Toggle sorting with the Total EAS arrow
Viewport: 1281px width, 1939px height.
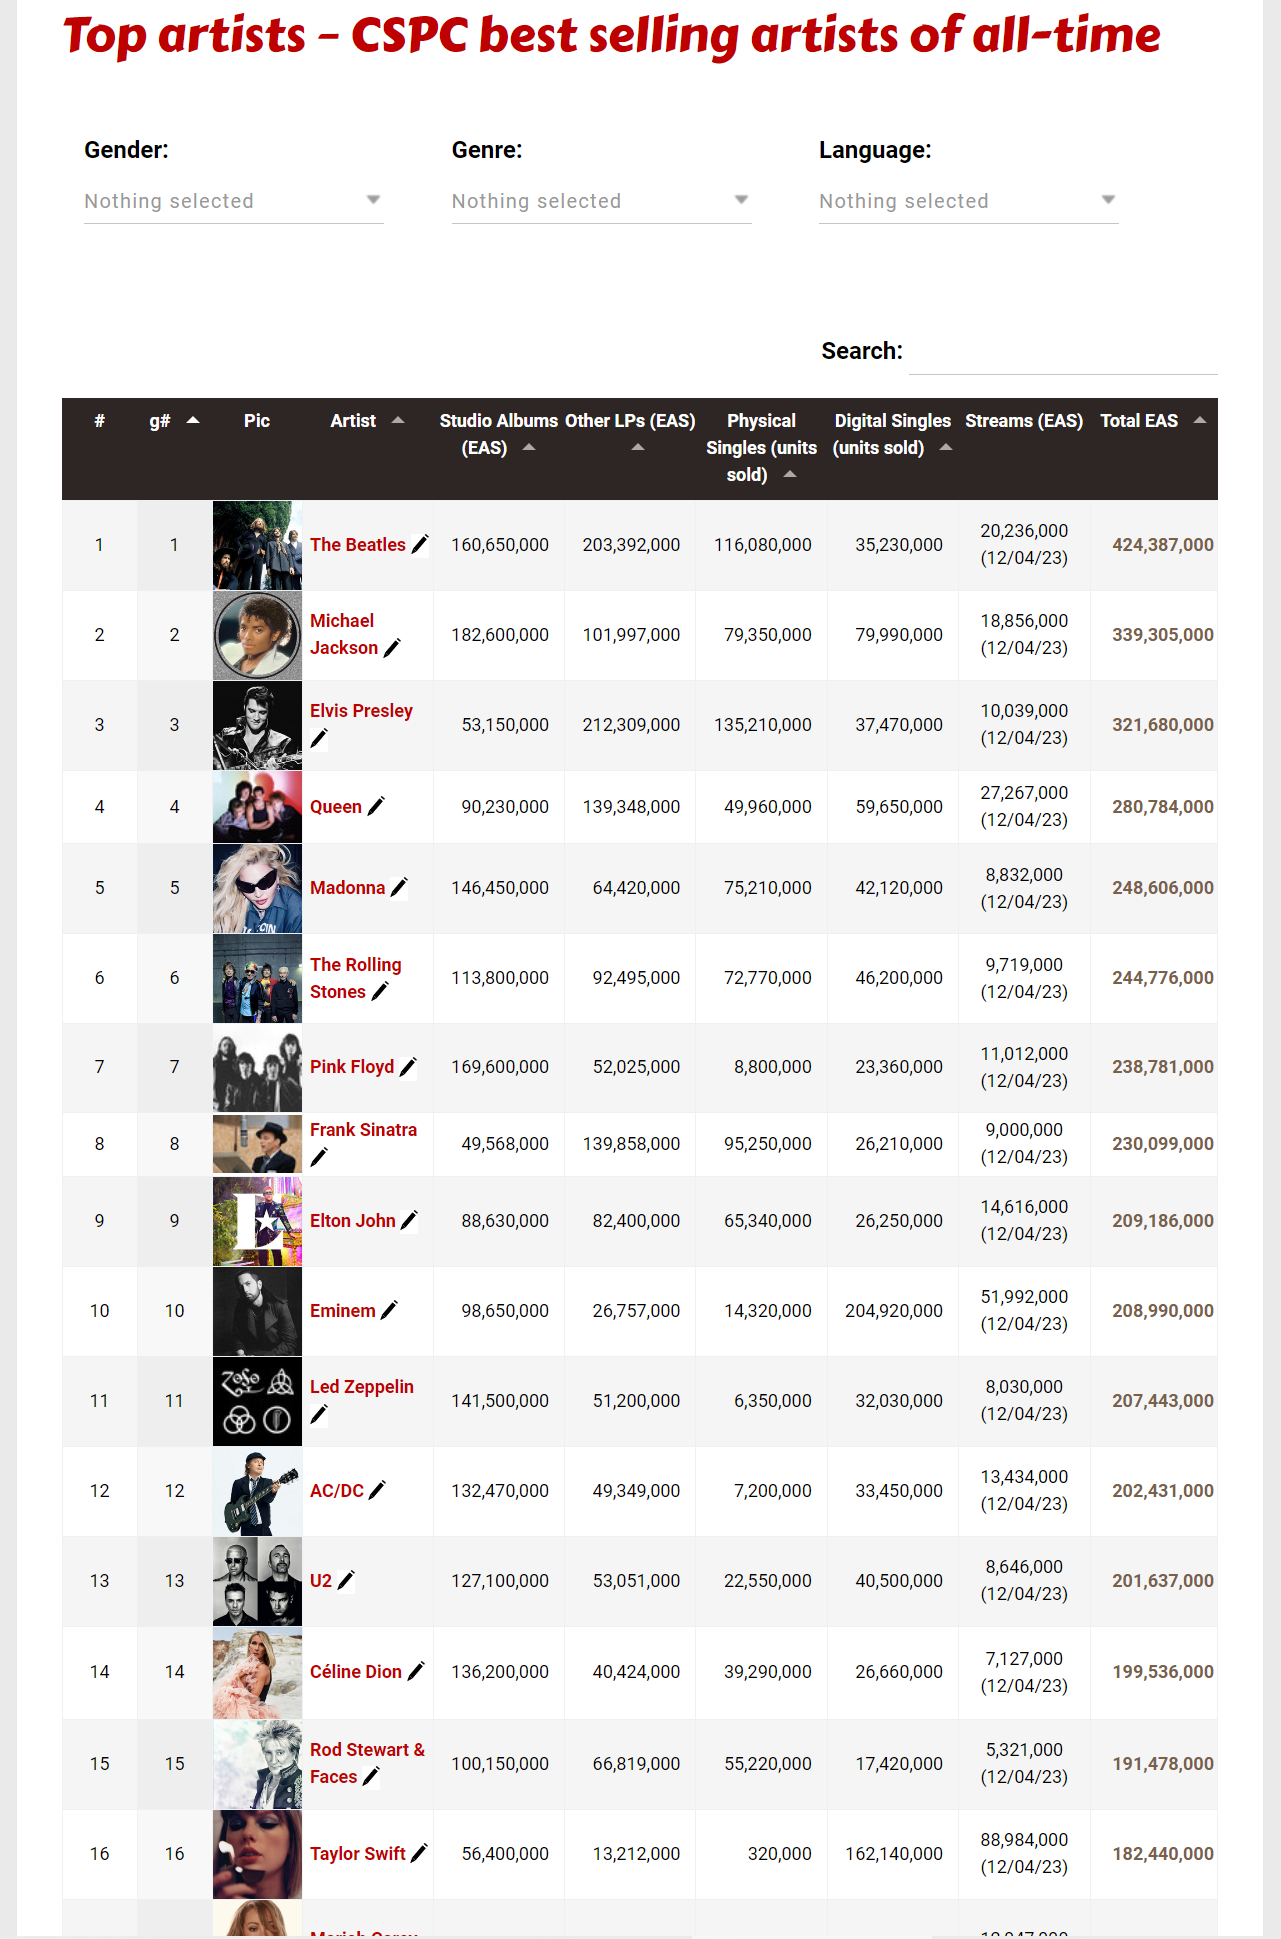coord(1200,421)
